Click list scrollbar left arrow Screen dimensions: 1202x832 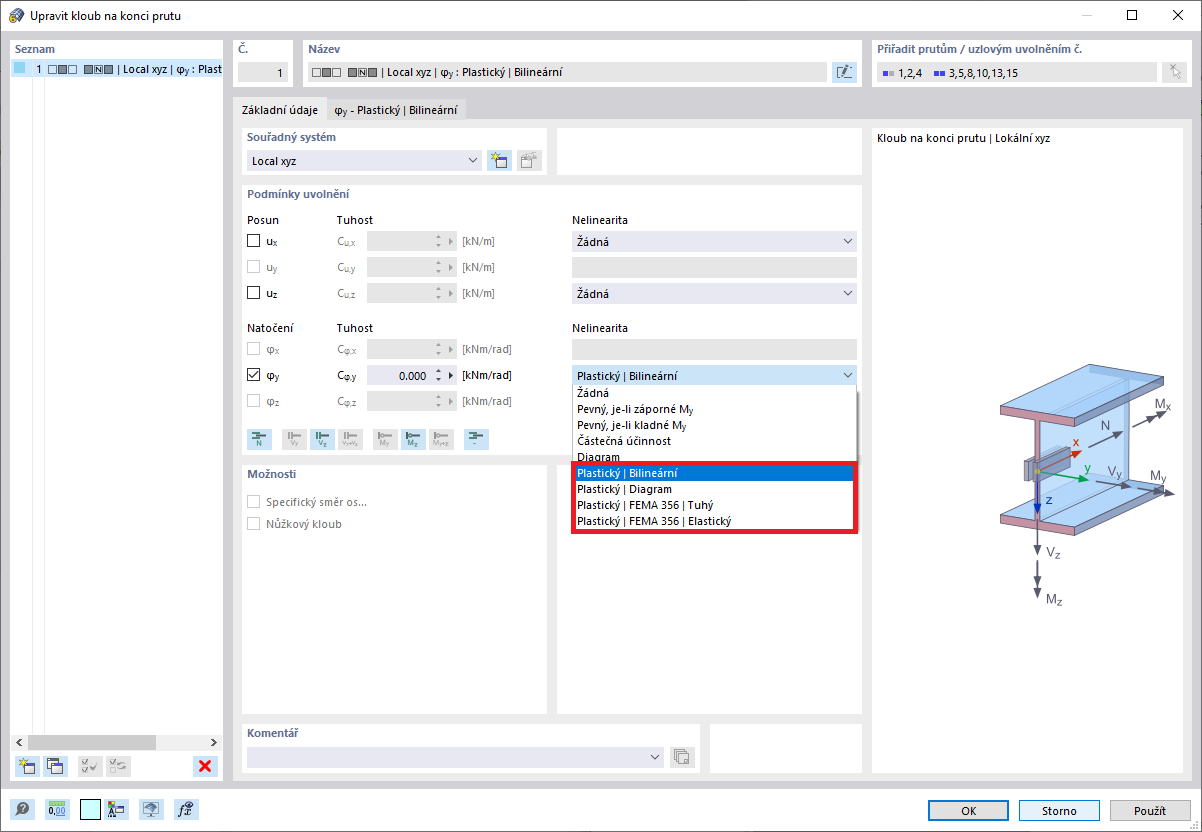19,742
